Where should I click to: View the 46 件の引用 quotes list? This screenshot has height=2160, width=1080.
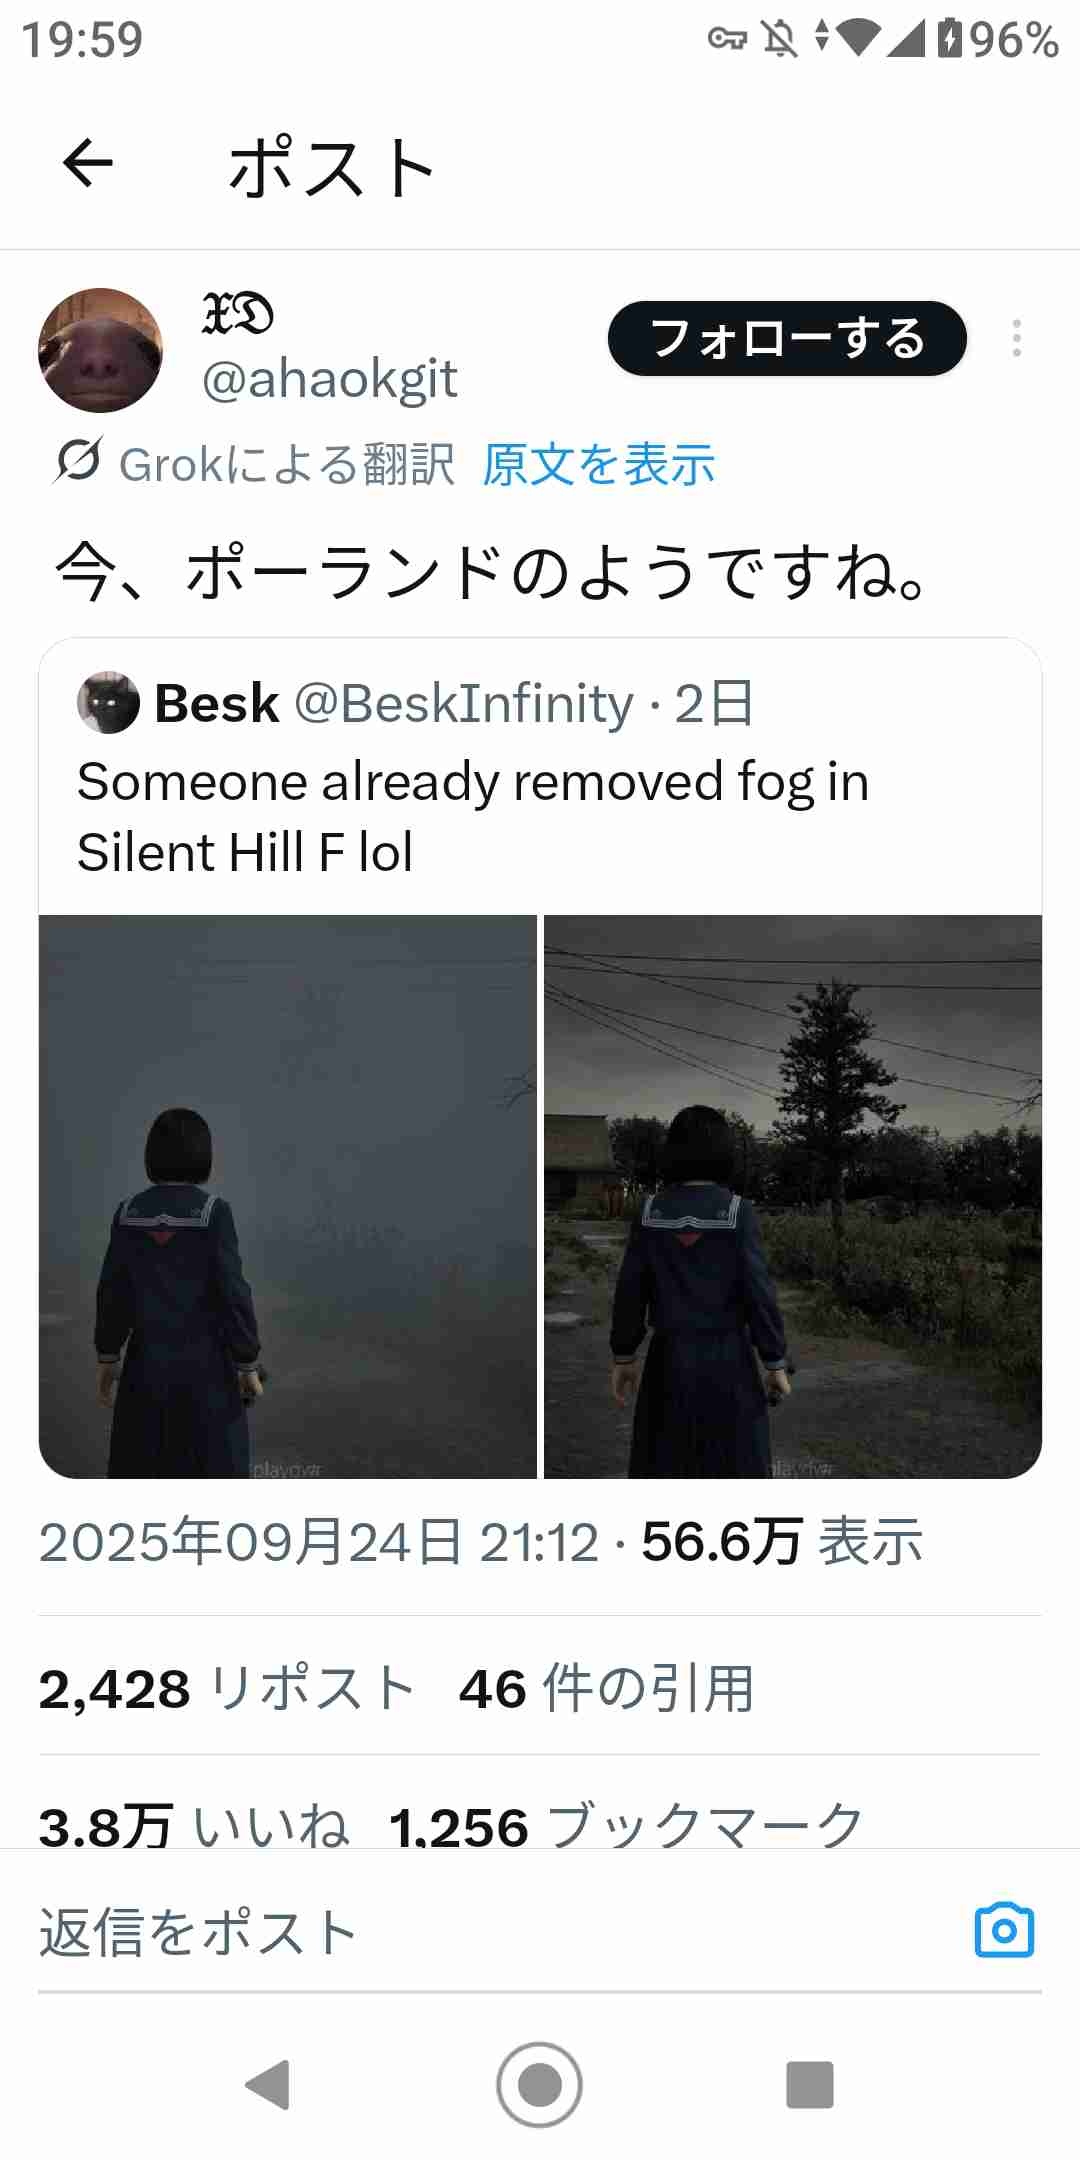pyautogui.click(x=606, y=1689)
